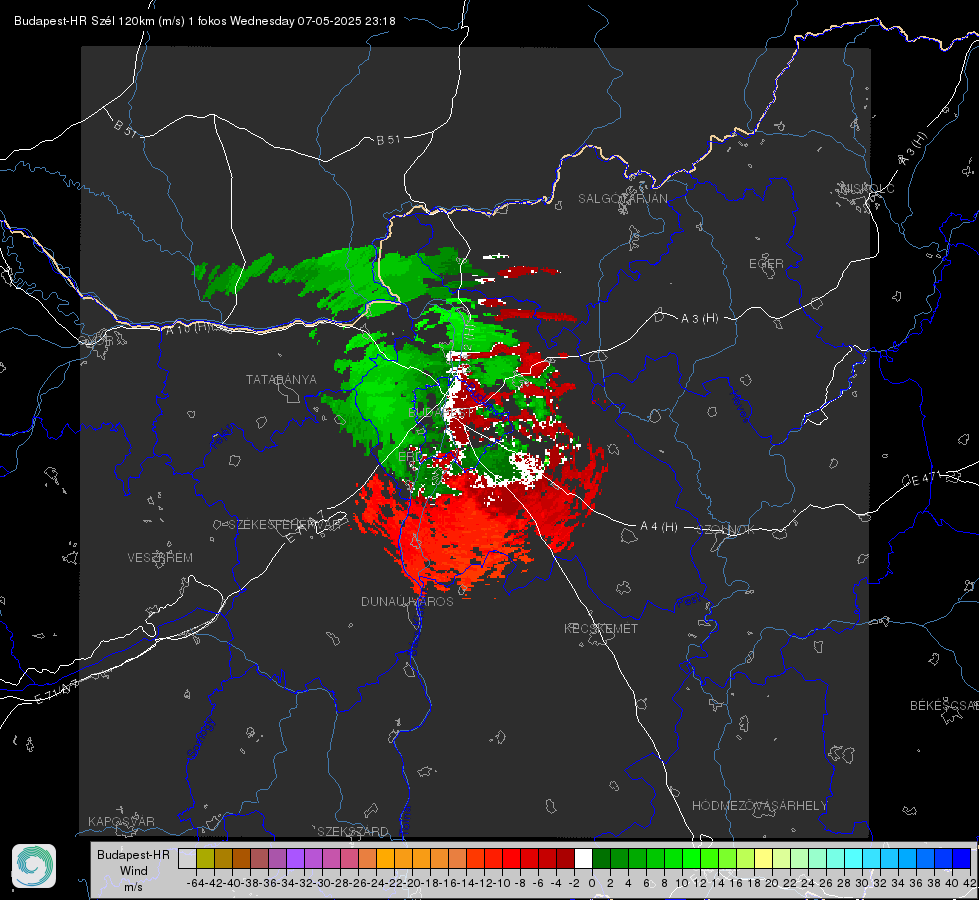Select the cyan swatch between 28 and 30
This screenshot has height=900, width=979.
pyautogui.click(x=854, y=858)
